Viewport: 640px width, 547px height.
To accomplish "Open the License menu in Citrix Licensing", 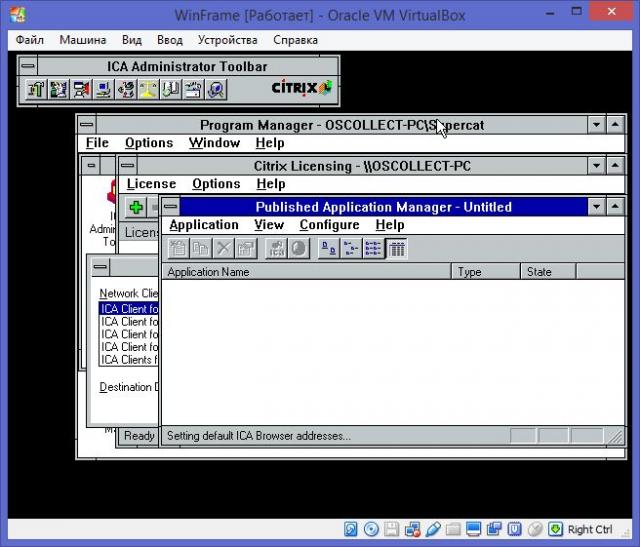I will [x=151, y=184].
